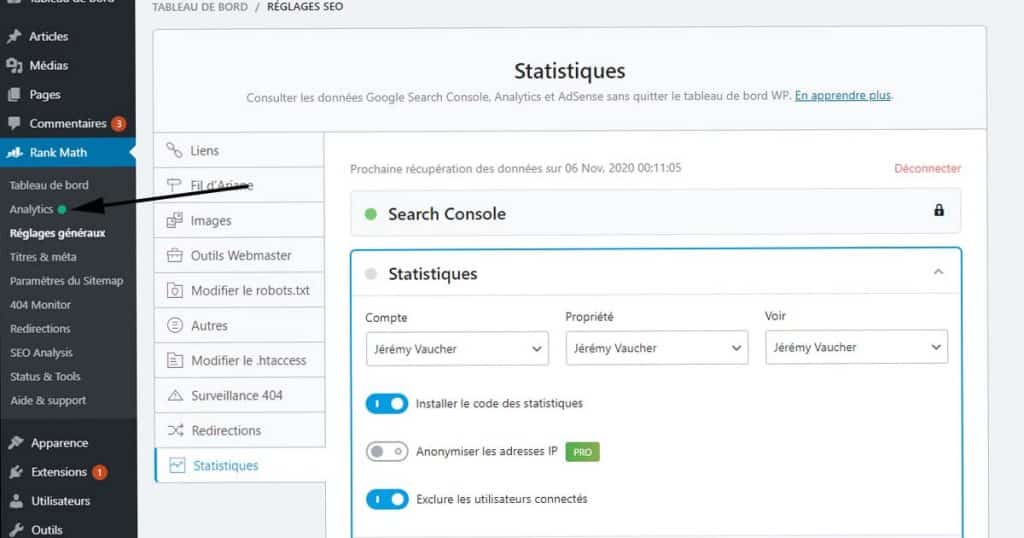Open Modifier le .htaccess tab
Viewport: 1024px width, 538px height.
[239, 360]
